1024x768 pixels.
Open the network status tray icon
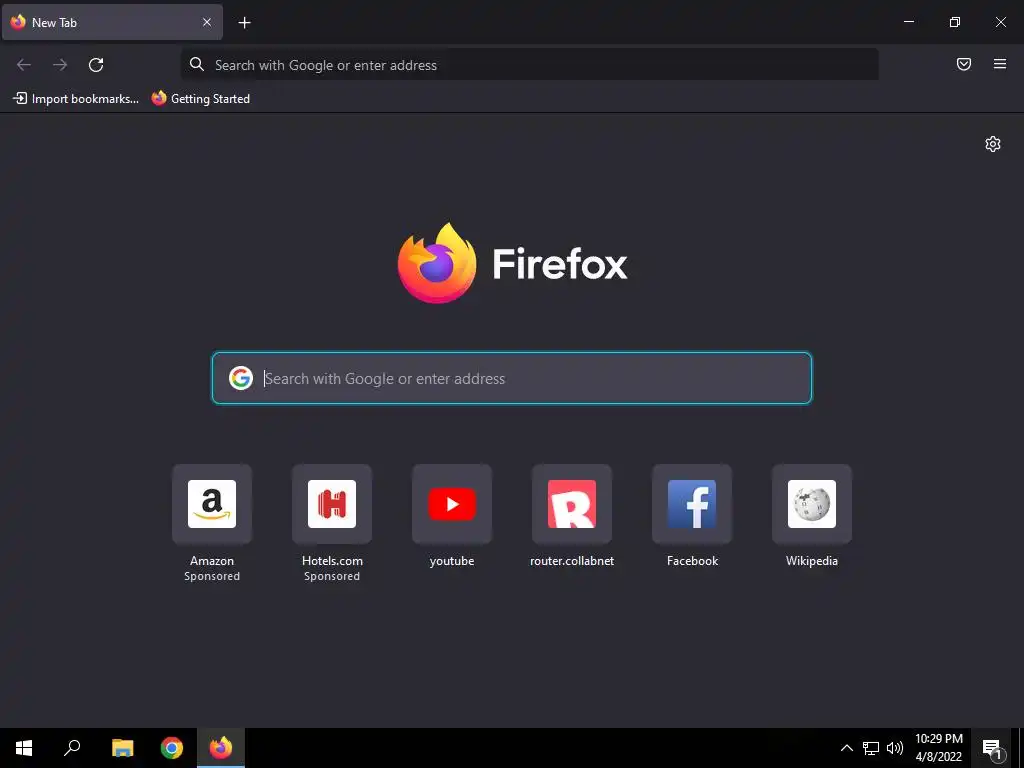871,748
